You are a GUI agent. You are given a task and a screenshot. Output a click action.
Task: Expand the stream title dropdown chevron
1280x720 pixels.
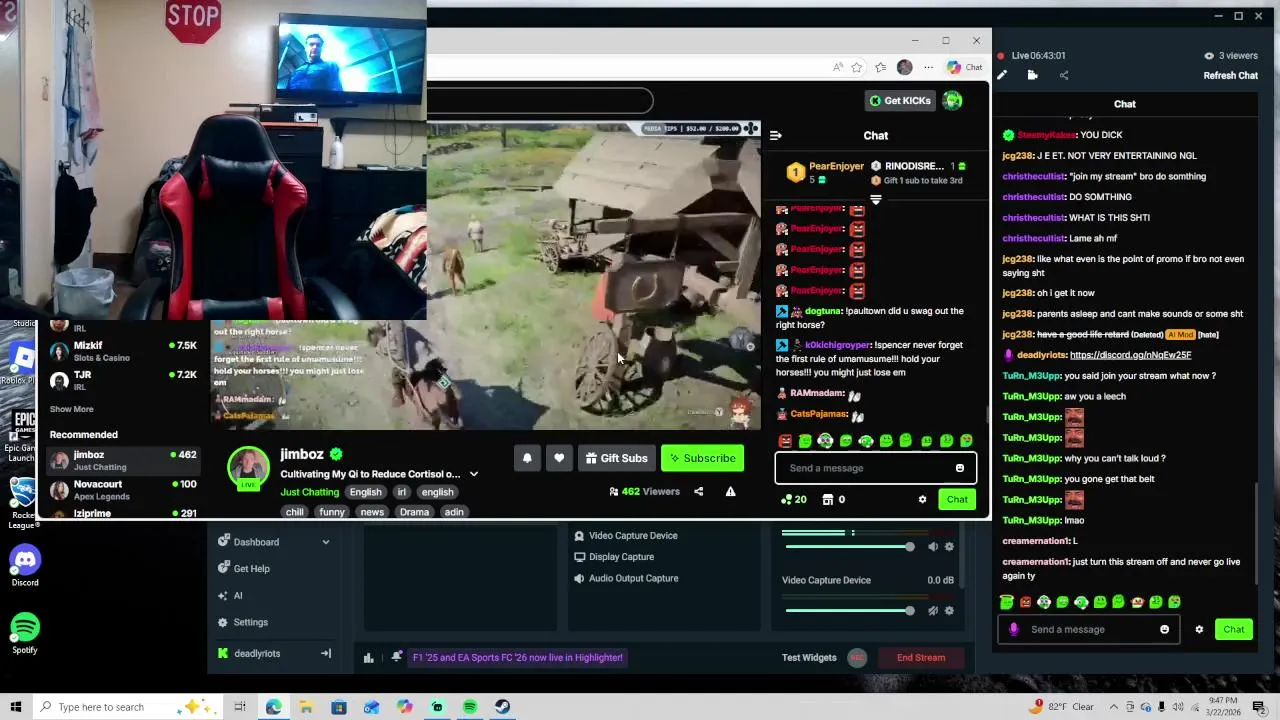click(x=474, y=474)
